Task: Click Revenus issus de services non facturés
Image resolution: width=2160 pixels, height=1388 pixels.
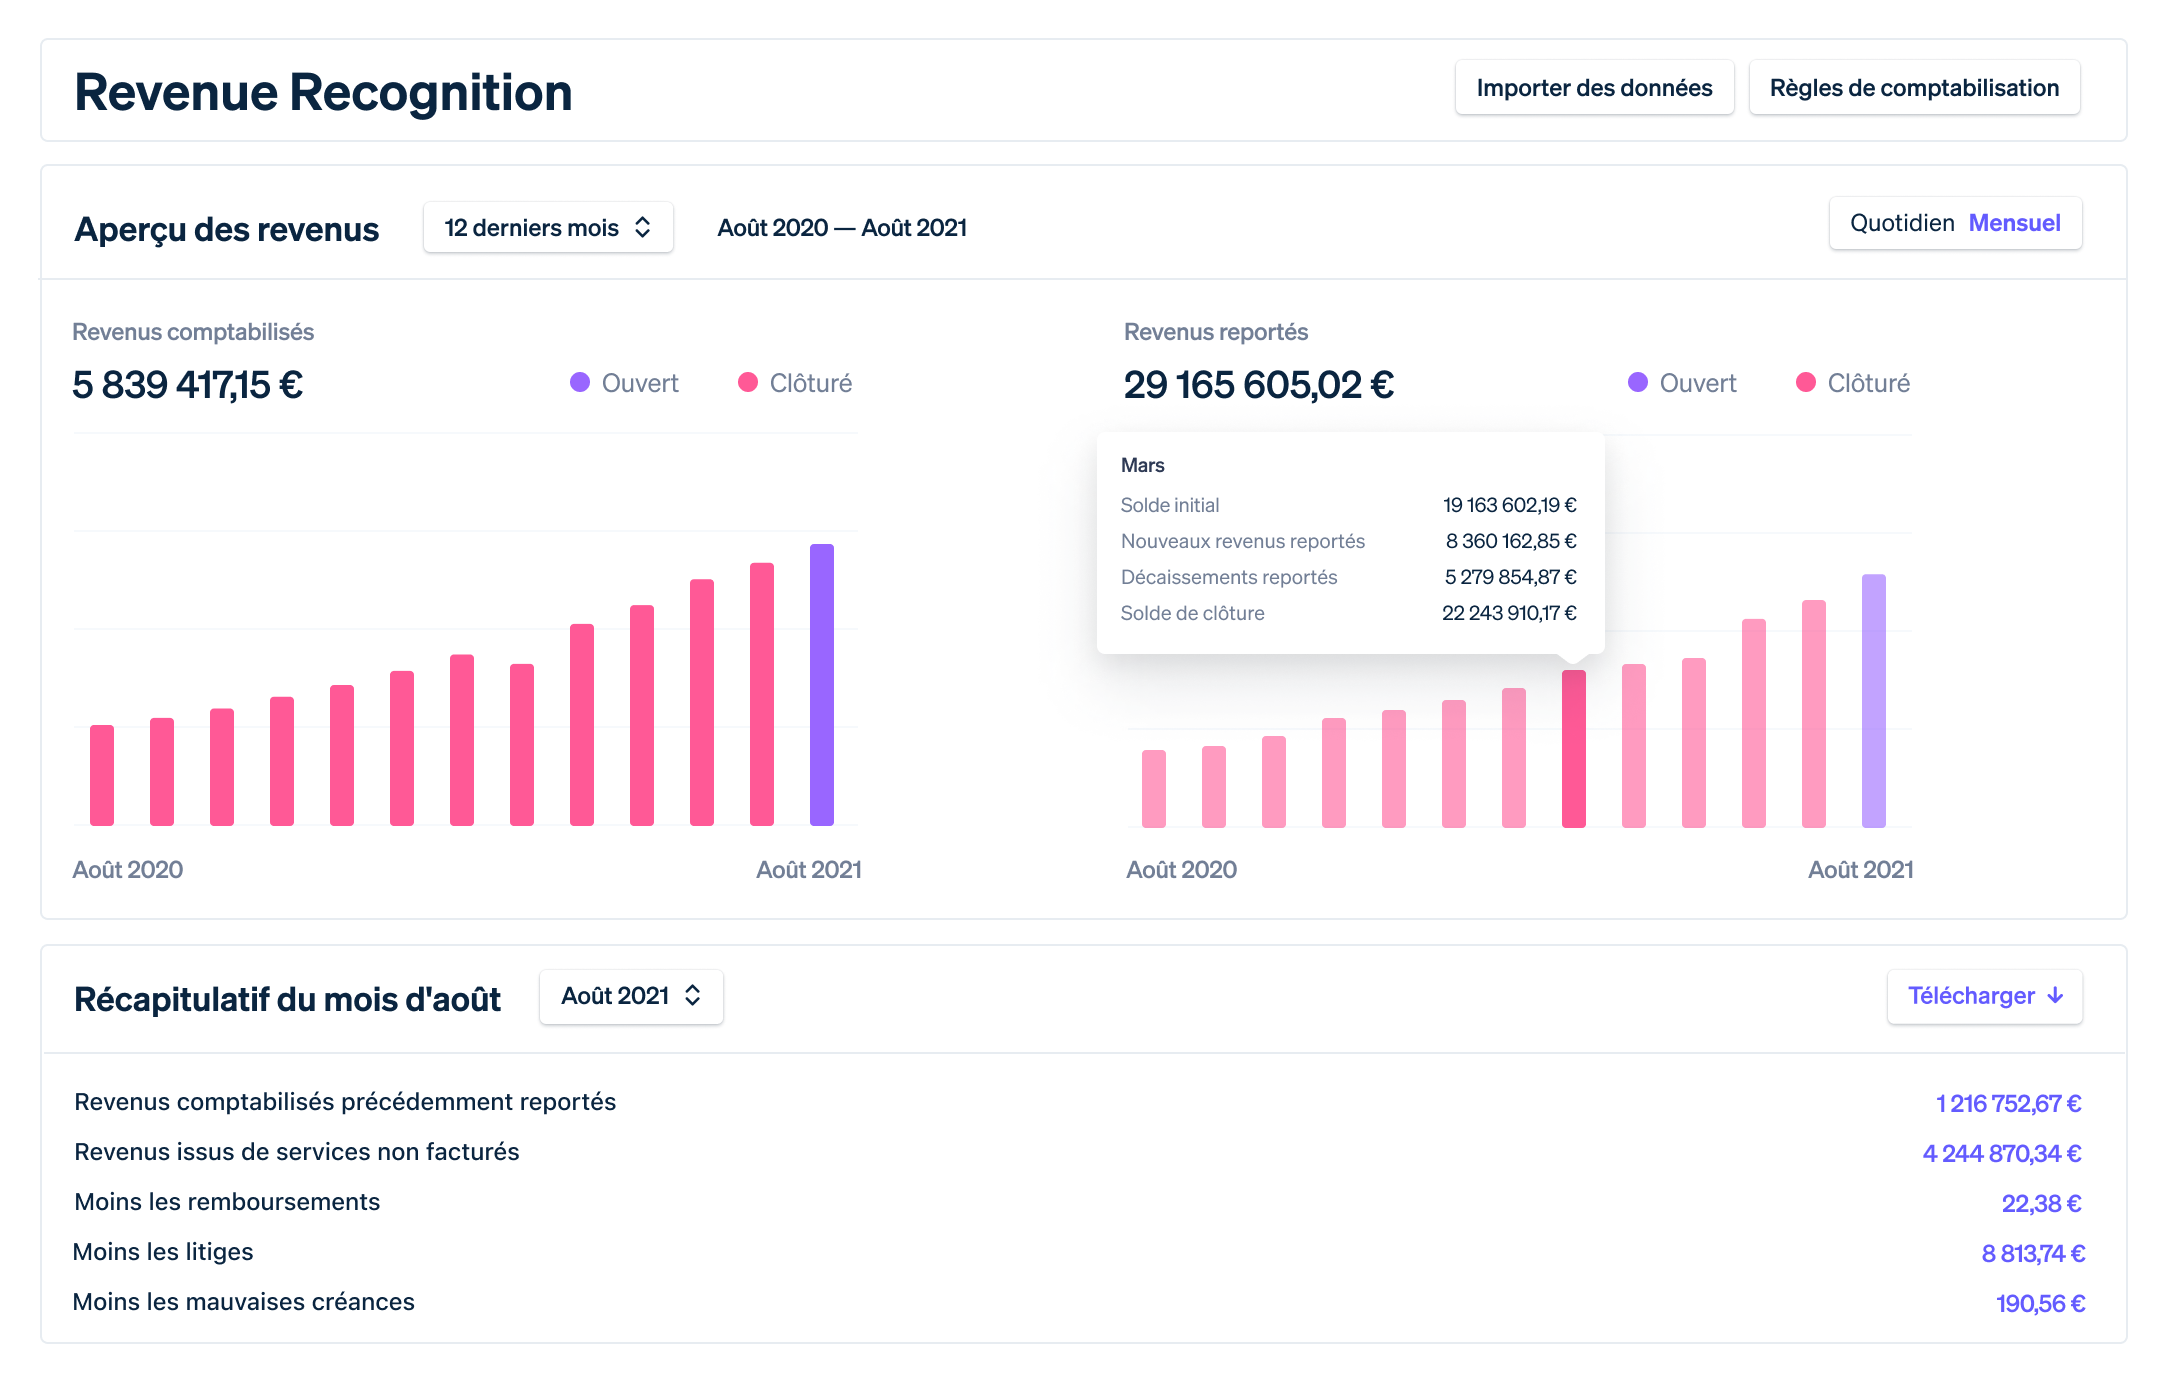Action: tap(297, 1152)
